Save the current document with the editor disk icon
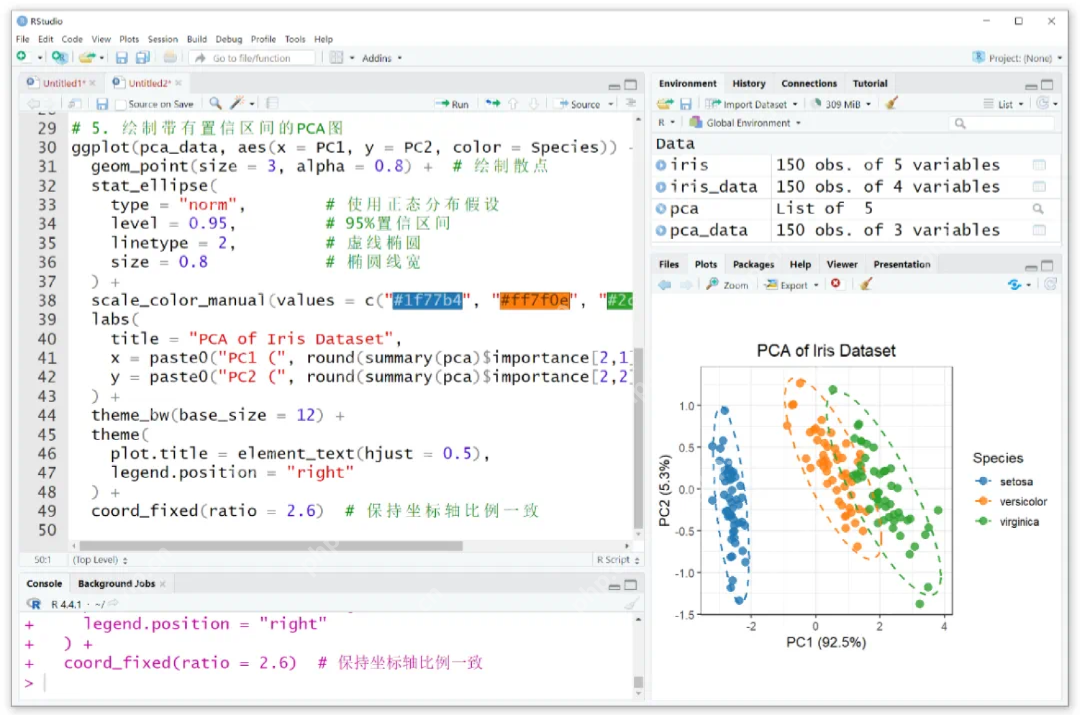1080x715 pixels. coord(102,104)
